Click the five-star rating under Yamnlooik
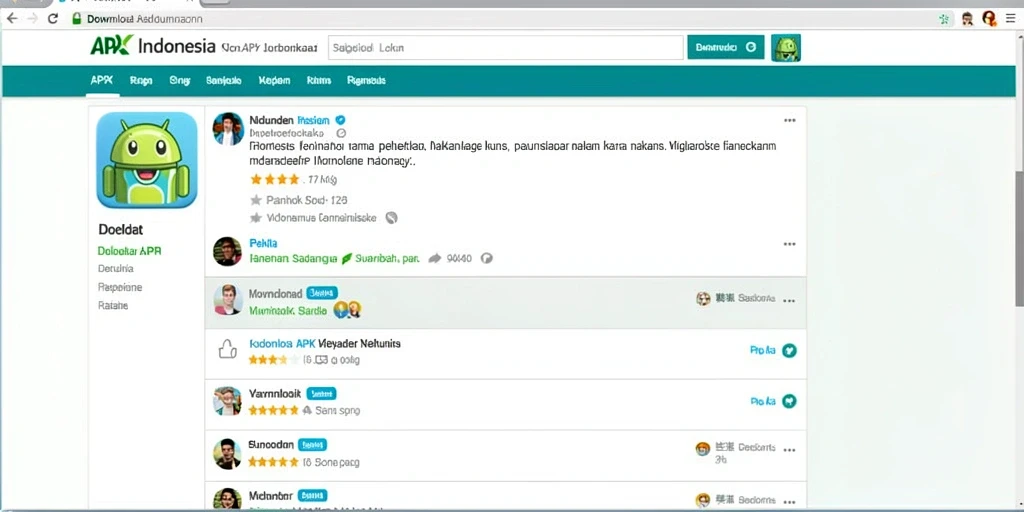This screenshot has width=1024, height=512. click(x=273, y=411)
